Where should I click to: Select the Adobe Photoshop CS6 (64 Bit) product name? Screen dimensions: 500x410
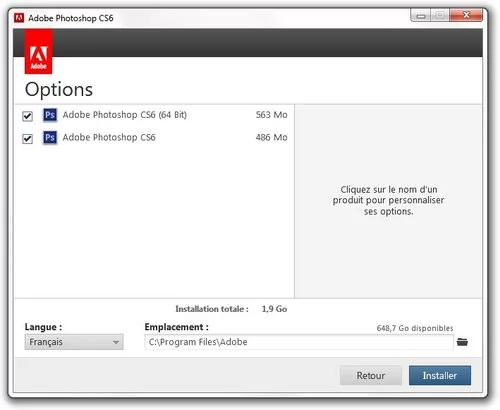[125, 115]
